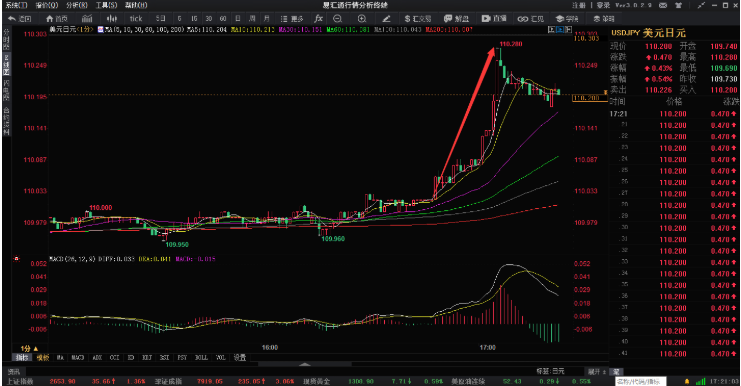Select the BOLL indicator tab
Screen dimensions: 741x386
(201, 358)
